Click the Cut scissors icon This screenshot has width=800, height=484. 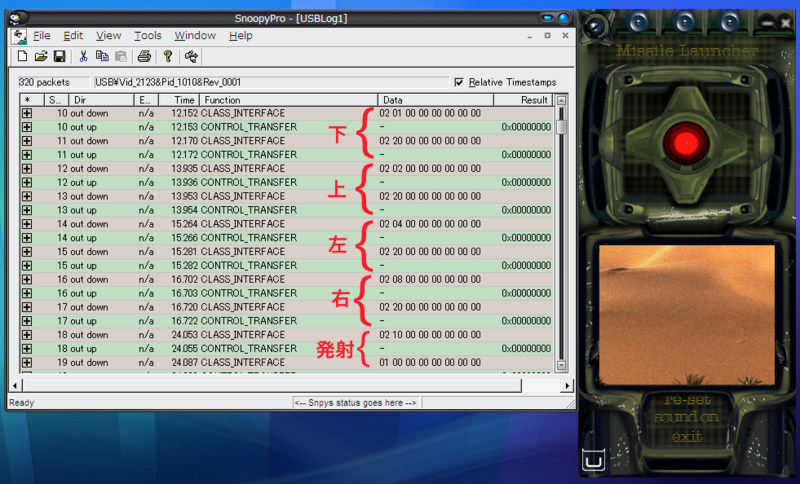click(83, 56)
